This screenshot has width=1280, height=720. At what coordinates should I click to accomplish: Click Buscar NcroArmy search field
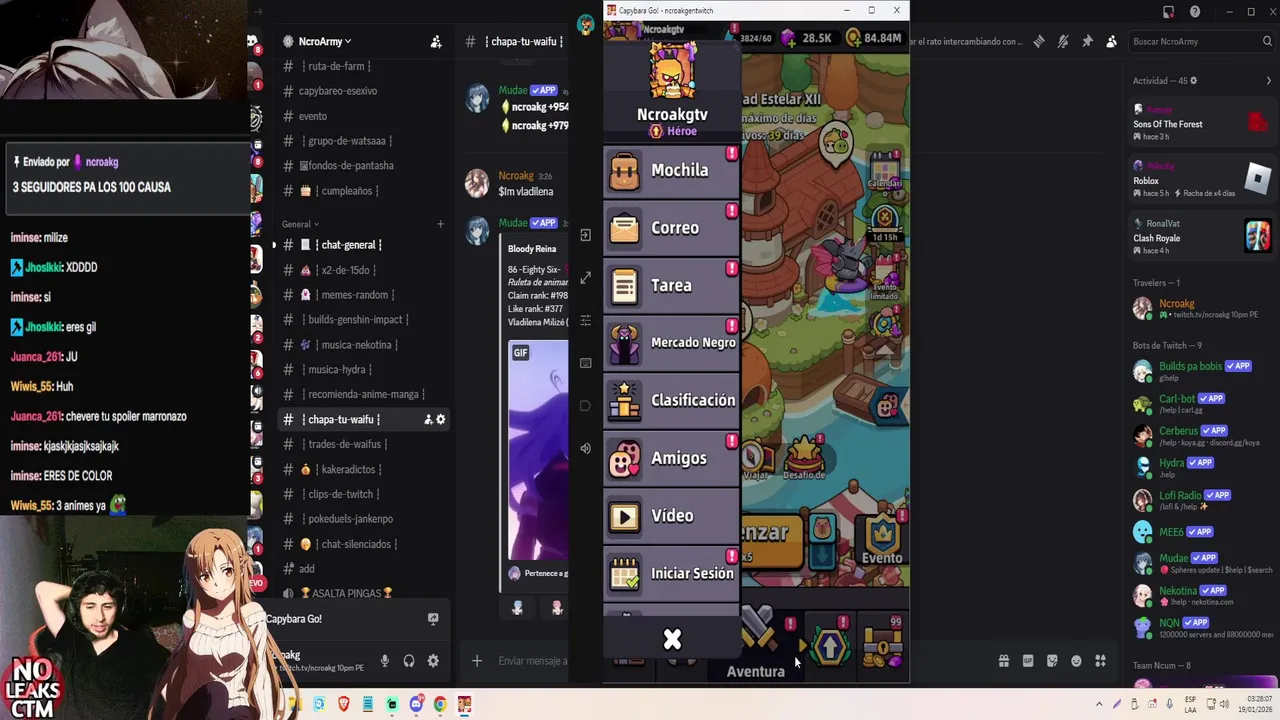(1201, 41)
